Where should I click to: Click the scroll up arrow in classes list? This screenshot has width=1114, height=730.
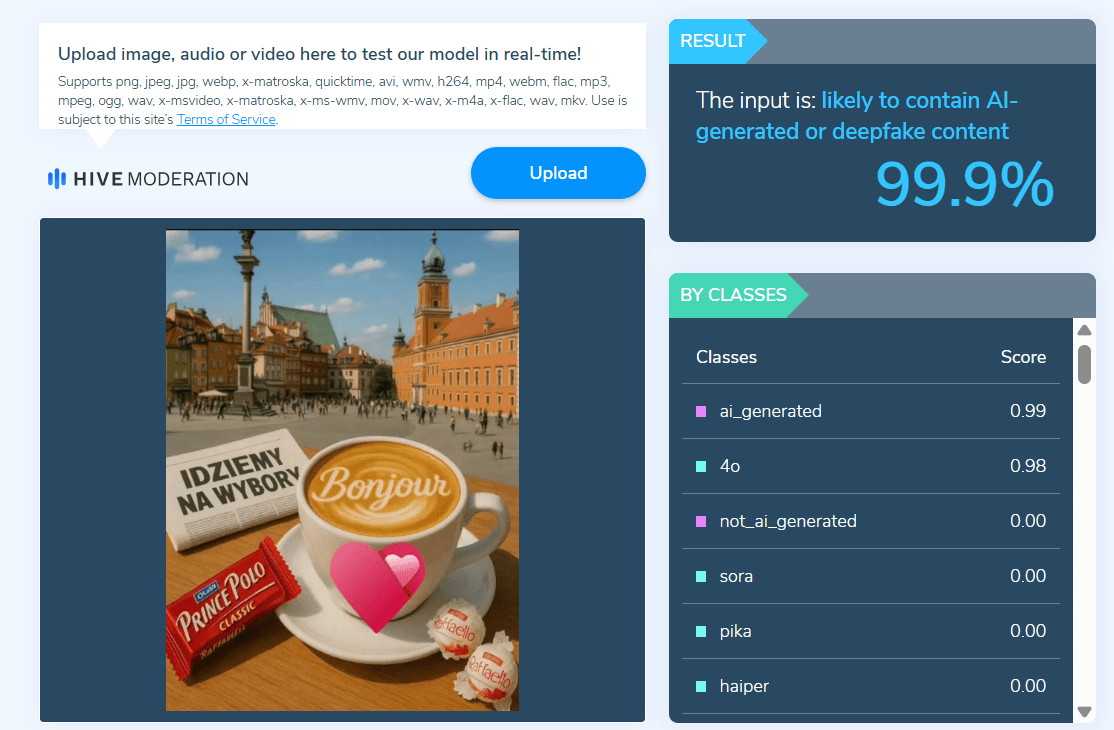click(x=1084, y=330)
